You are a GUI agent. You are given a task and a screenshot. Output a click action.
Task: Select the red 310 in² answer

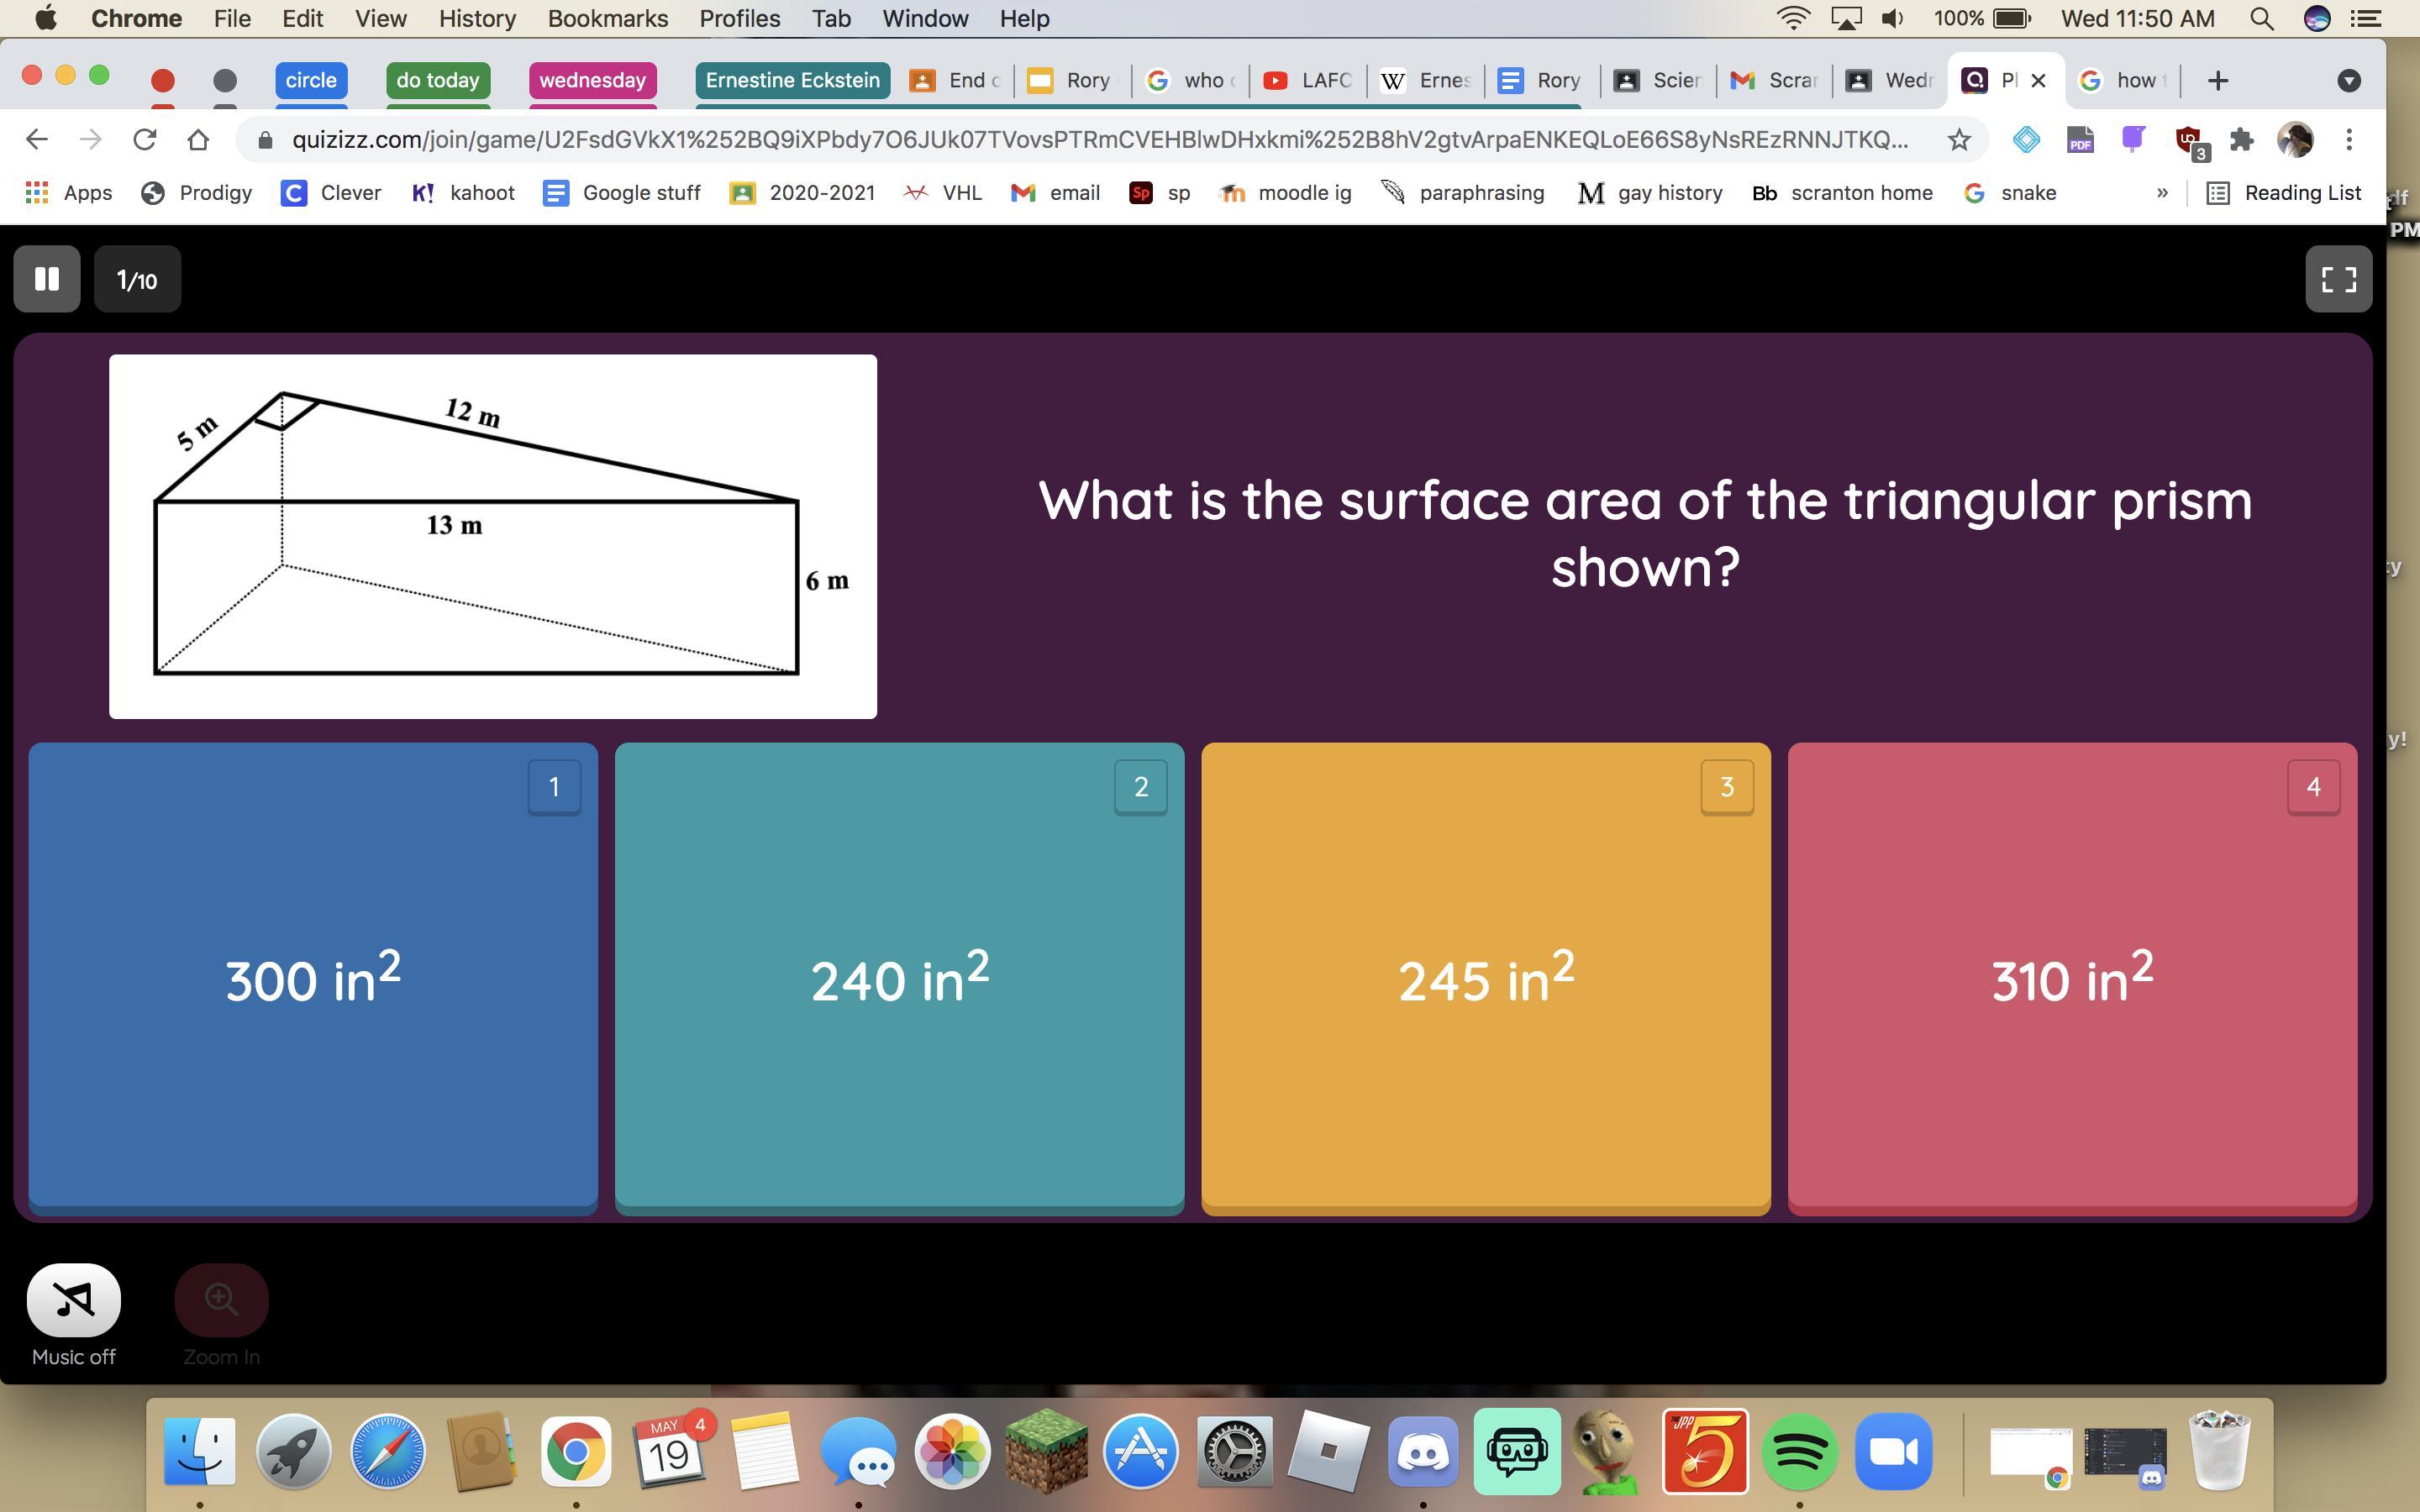pos(2071,977)
